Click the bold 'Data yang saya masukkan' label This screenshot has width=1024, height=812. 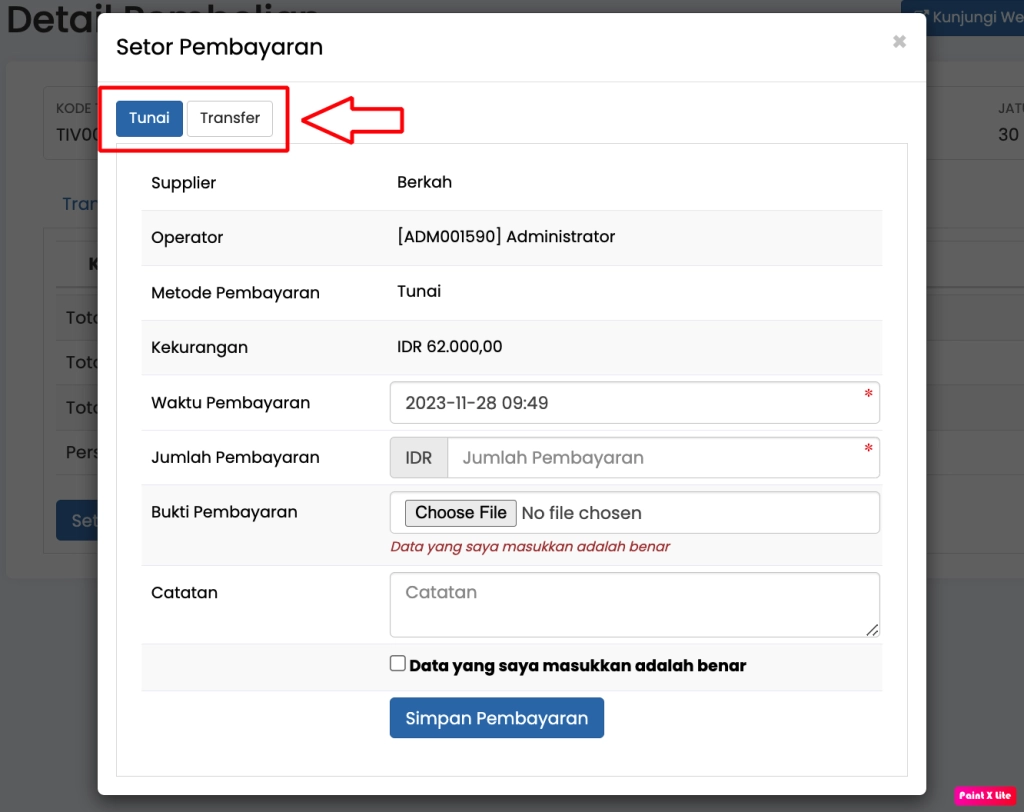coord(577,666)
